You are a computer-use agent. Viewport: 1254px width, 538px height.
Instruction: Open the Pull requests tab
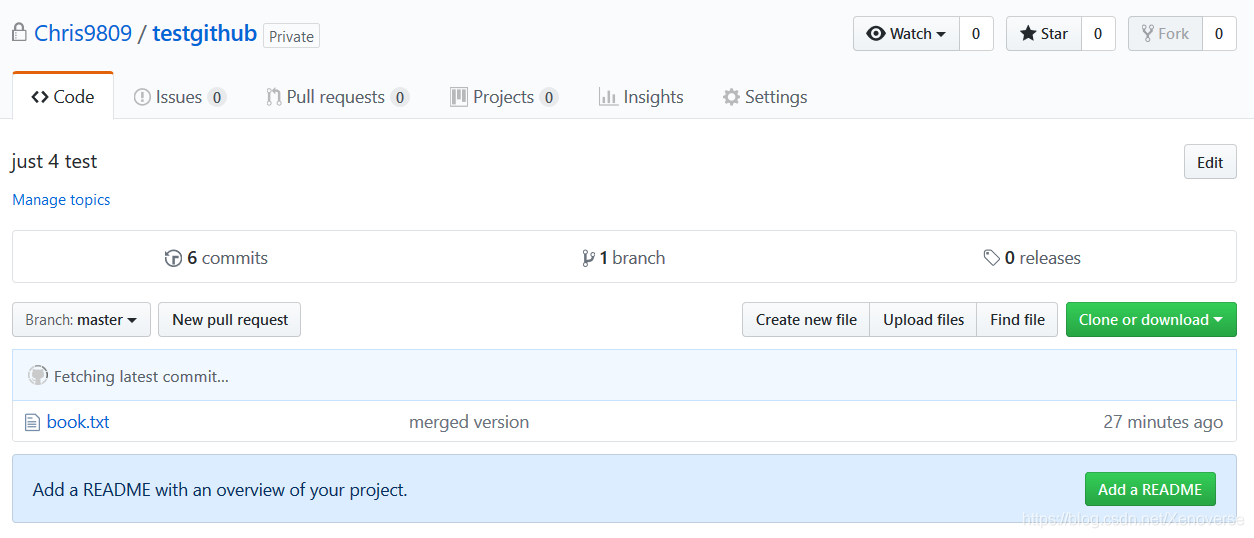tap(335, 97)
